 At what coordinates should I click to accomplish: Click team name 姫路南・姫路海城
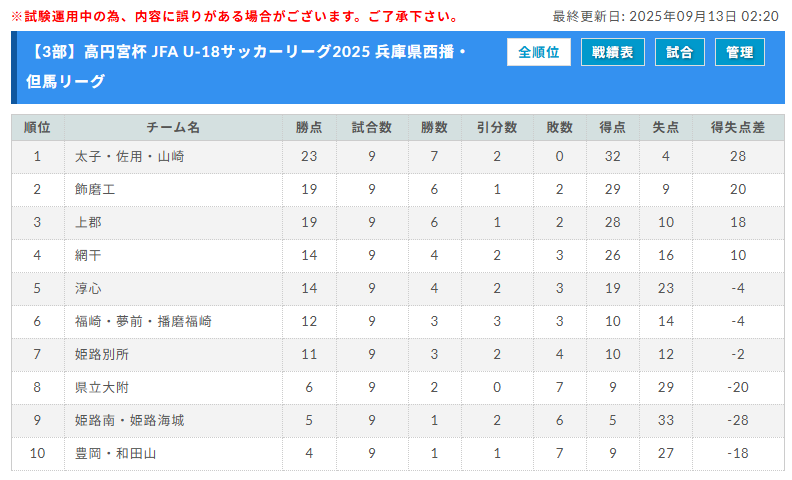point(130,420)
